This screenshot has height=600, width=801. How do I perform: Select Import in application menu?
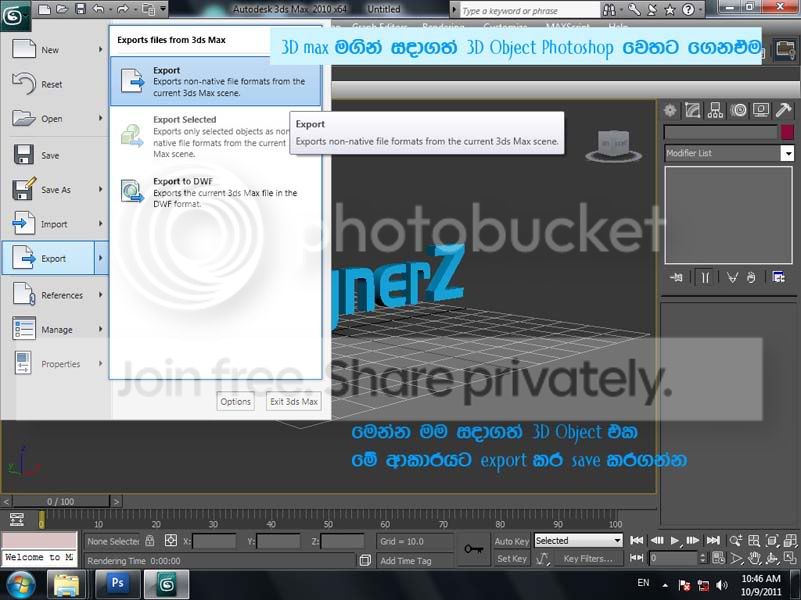[x=55, y=224]
